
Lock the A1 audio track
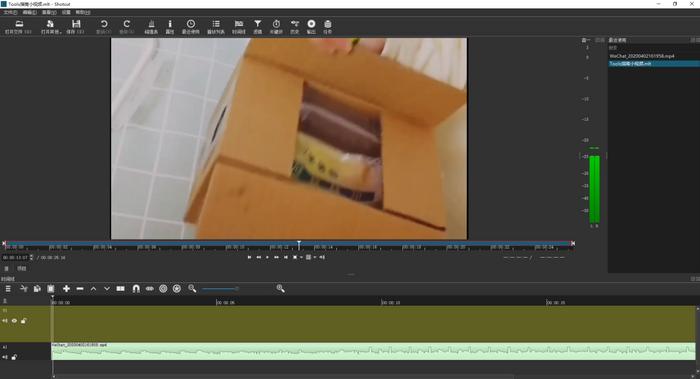click(14, 357)
